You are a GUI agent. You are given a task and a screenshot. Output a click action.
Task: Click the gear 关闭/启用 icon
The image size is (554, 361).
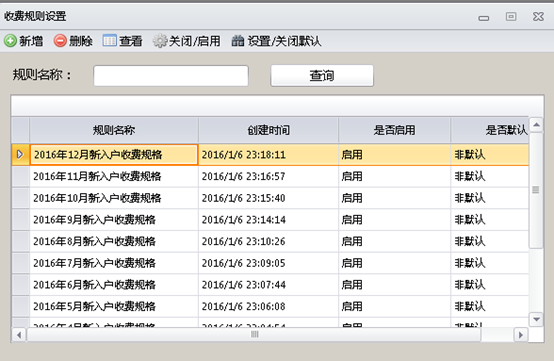pyautogui.click(x=160, y=41)
